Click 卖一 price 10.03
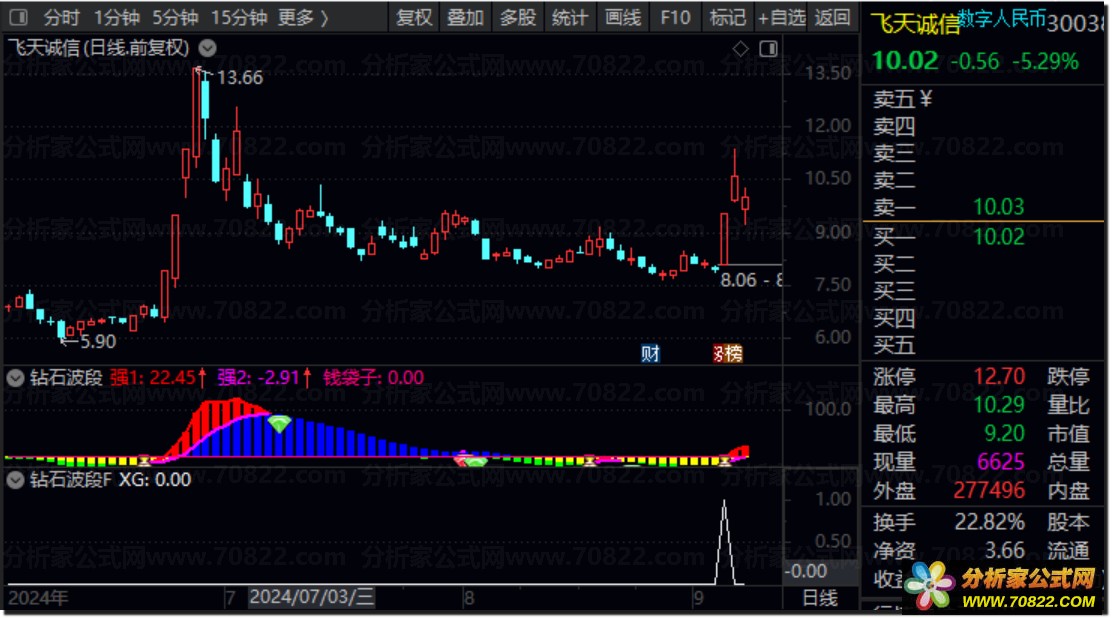Image resolution: width=1112 pixels, height=618 pixels. click(999, 206)
